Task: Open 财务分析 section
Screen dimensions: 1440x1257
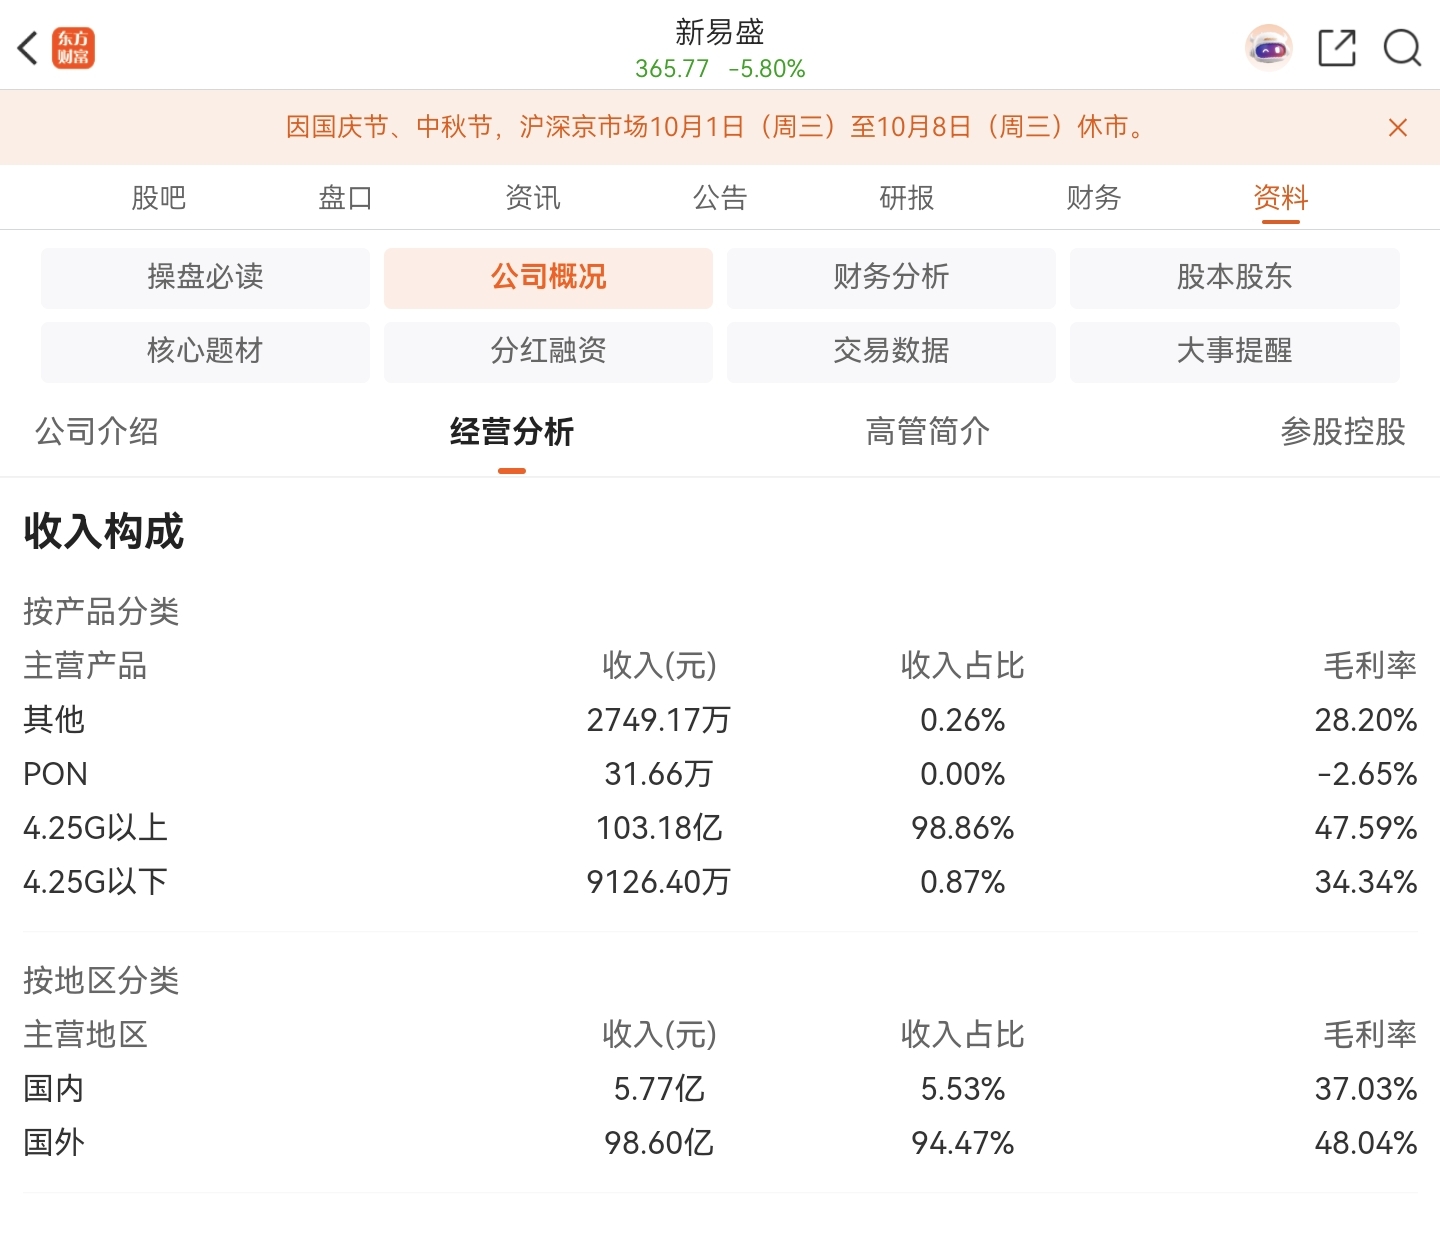Action: coord(891,277)
